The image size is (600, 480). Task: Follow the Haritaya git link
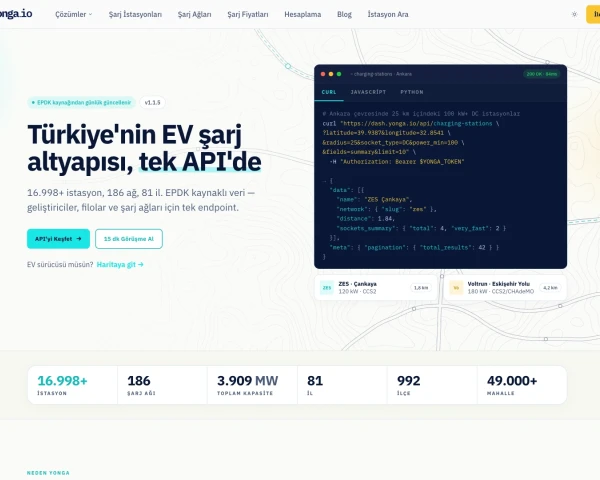coord(120,264)
